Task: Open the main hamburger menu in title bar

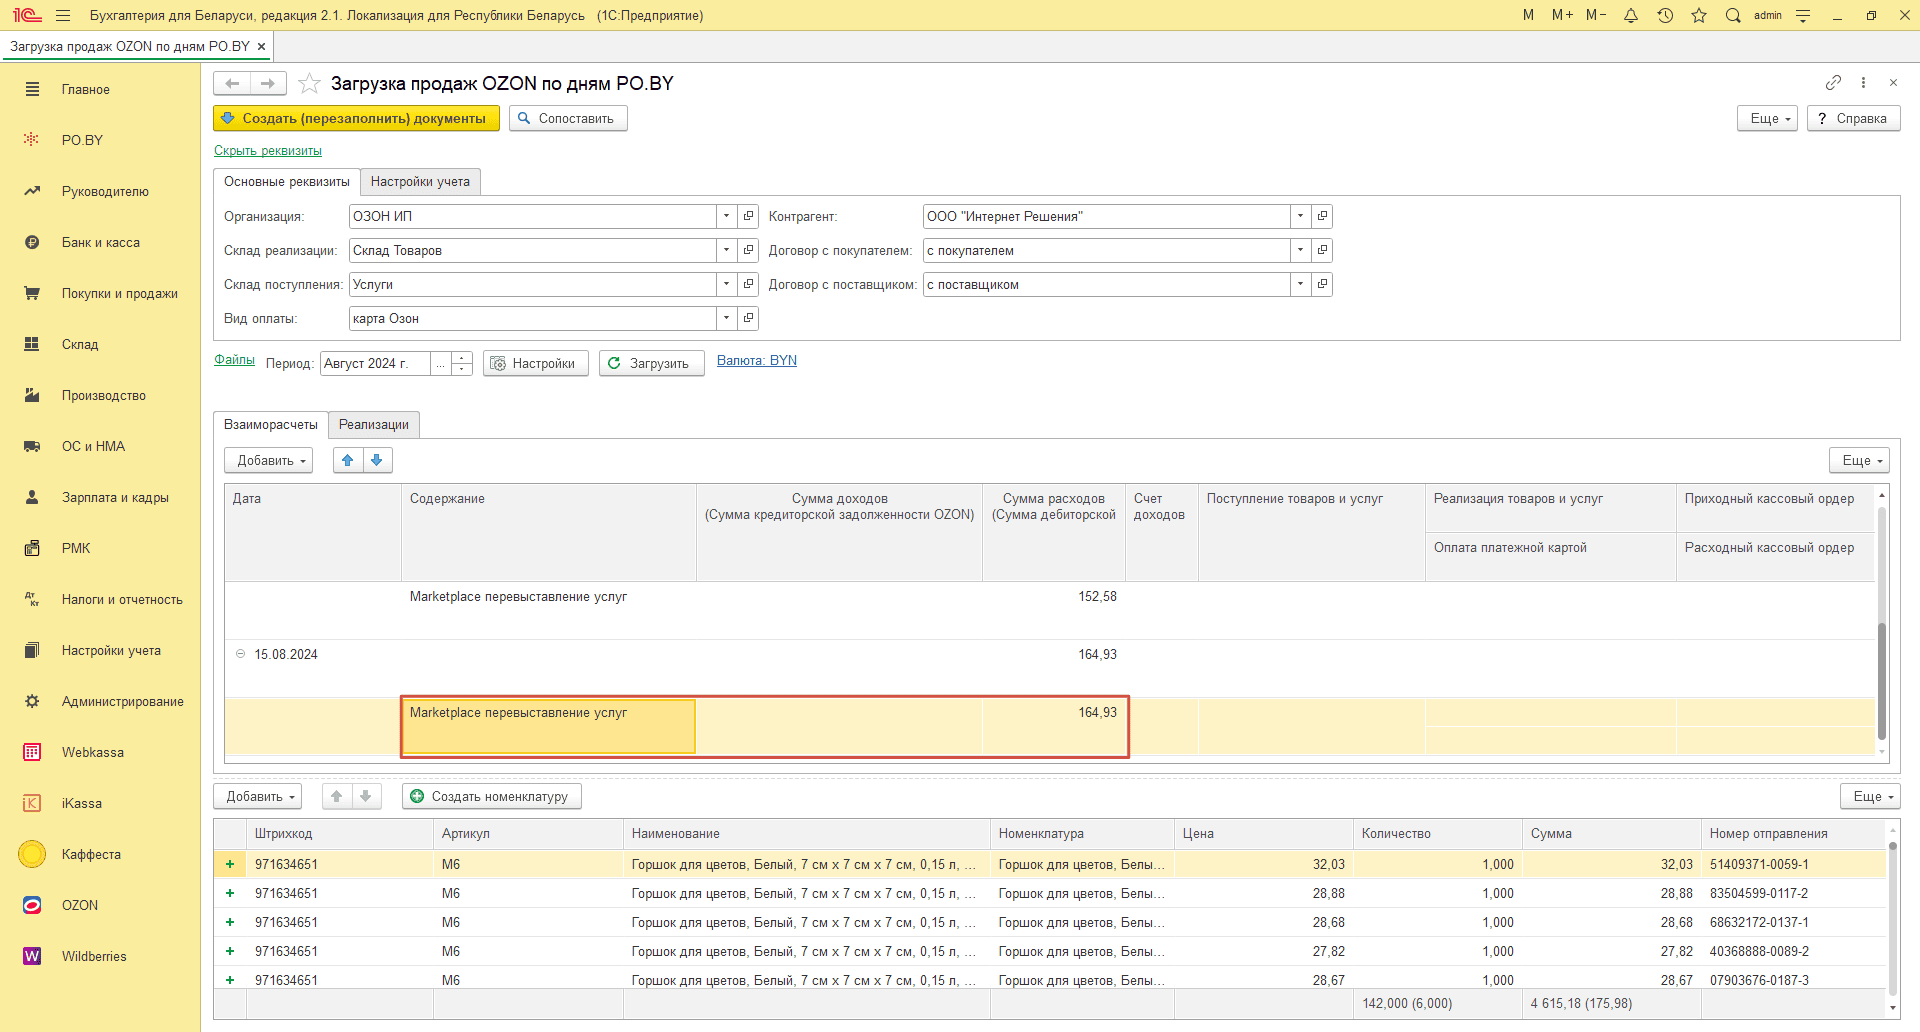Action: coord(63,15)
